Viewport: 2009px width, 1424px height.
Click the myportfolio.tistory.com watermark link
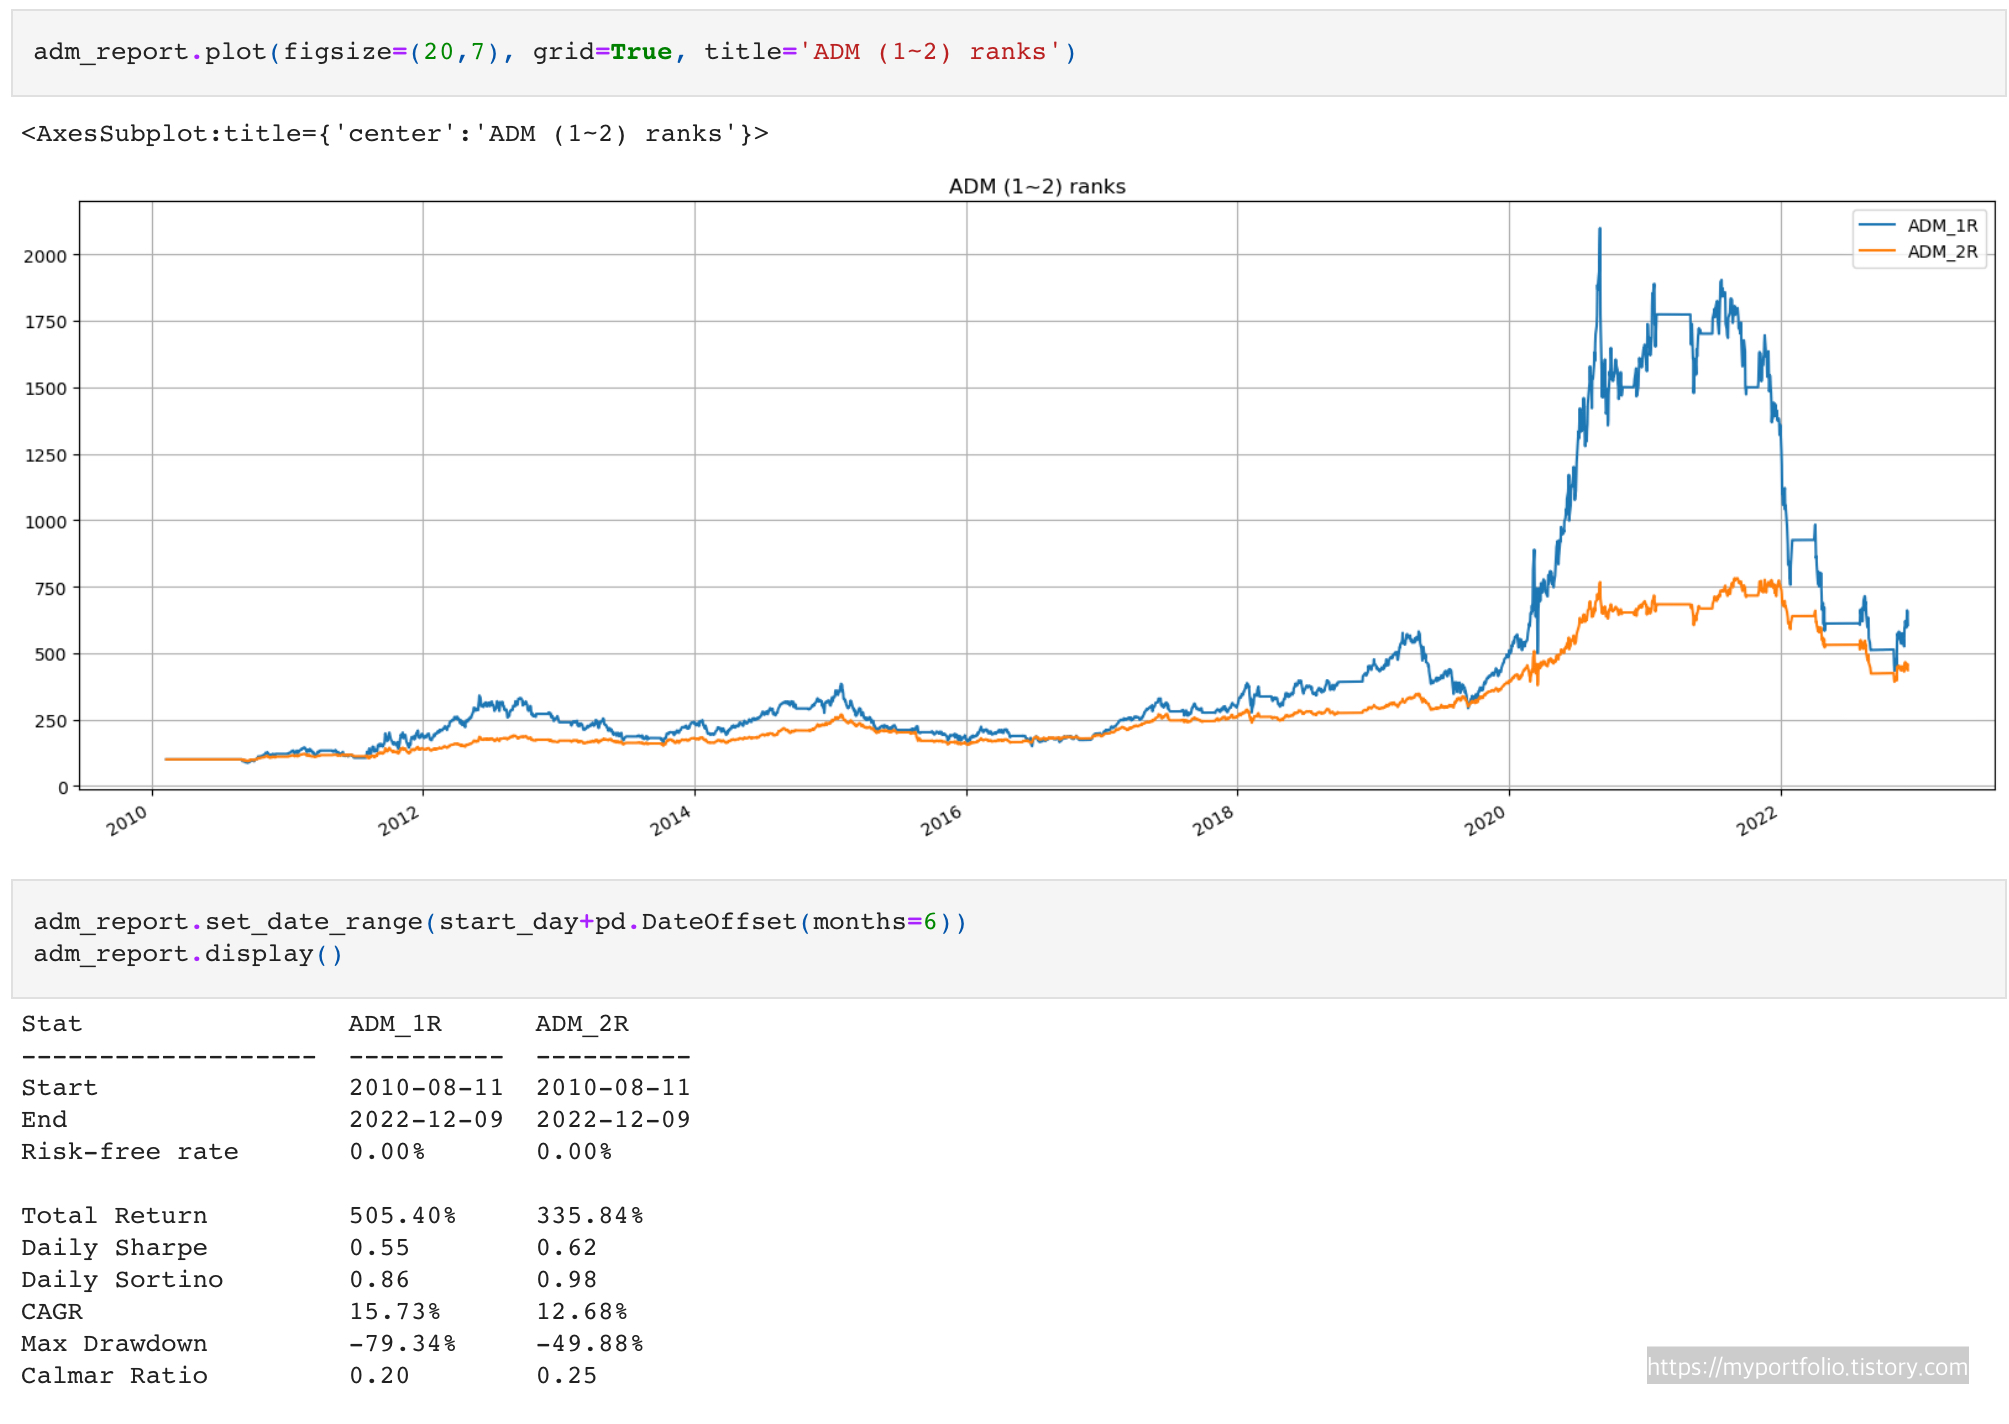(x=1806, y=1366)
